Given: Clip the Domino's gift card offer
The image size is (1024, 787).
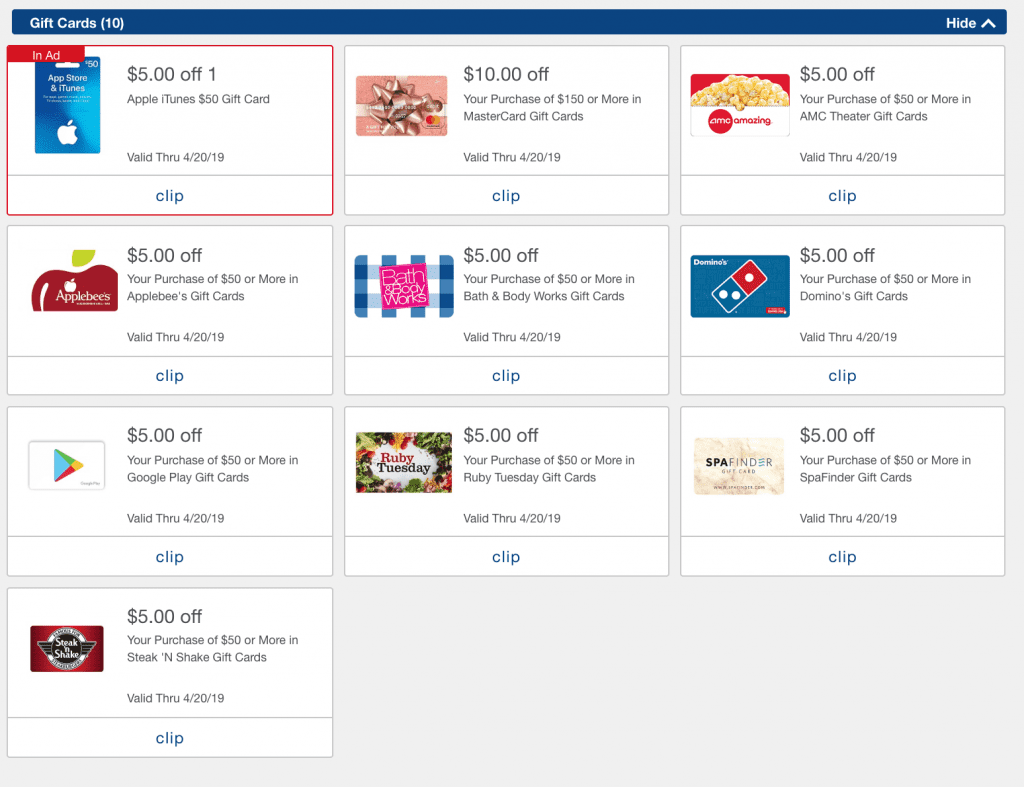Looking at the screenshot, I should [x=842, y=376].
